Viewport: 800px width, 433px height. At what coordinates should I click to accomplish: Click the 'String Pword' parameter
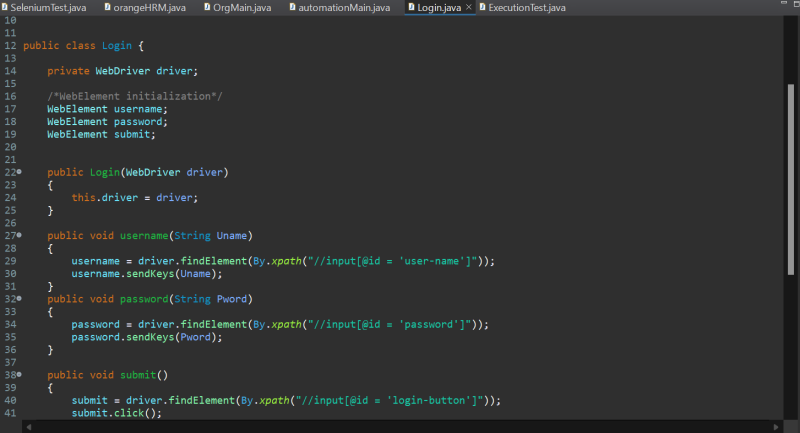[211, 299]
